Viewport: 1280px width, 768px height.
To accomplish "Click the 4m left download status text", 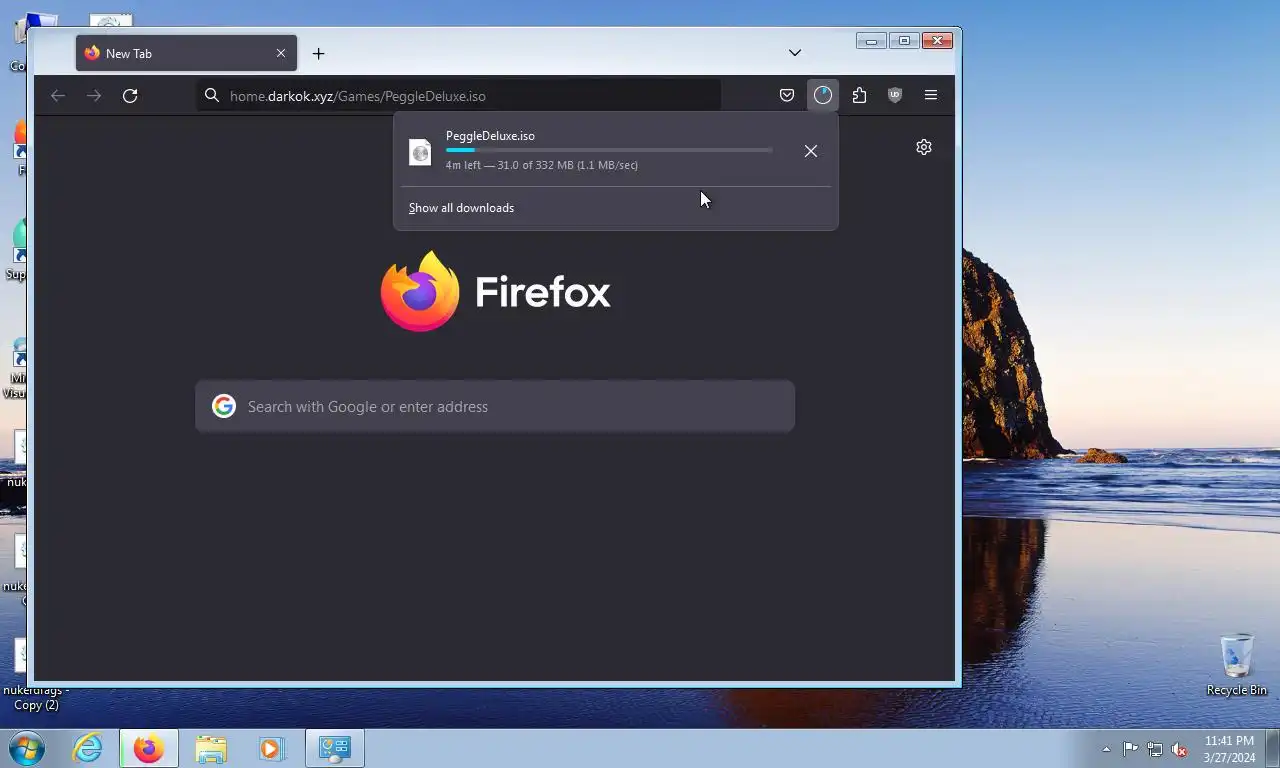I will point(541,165).
